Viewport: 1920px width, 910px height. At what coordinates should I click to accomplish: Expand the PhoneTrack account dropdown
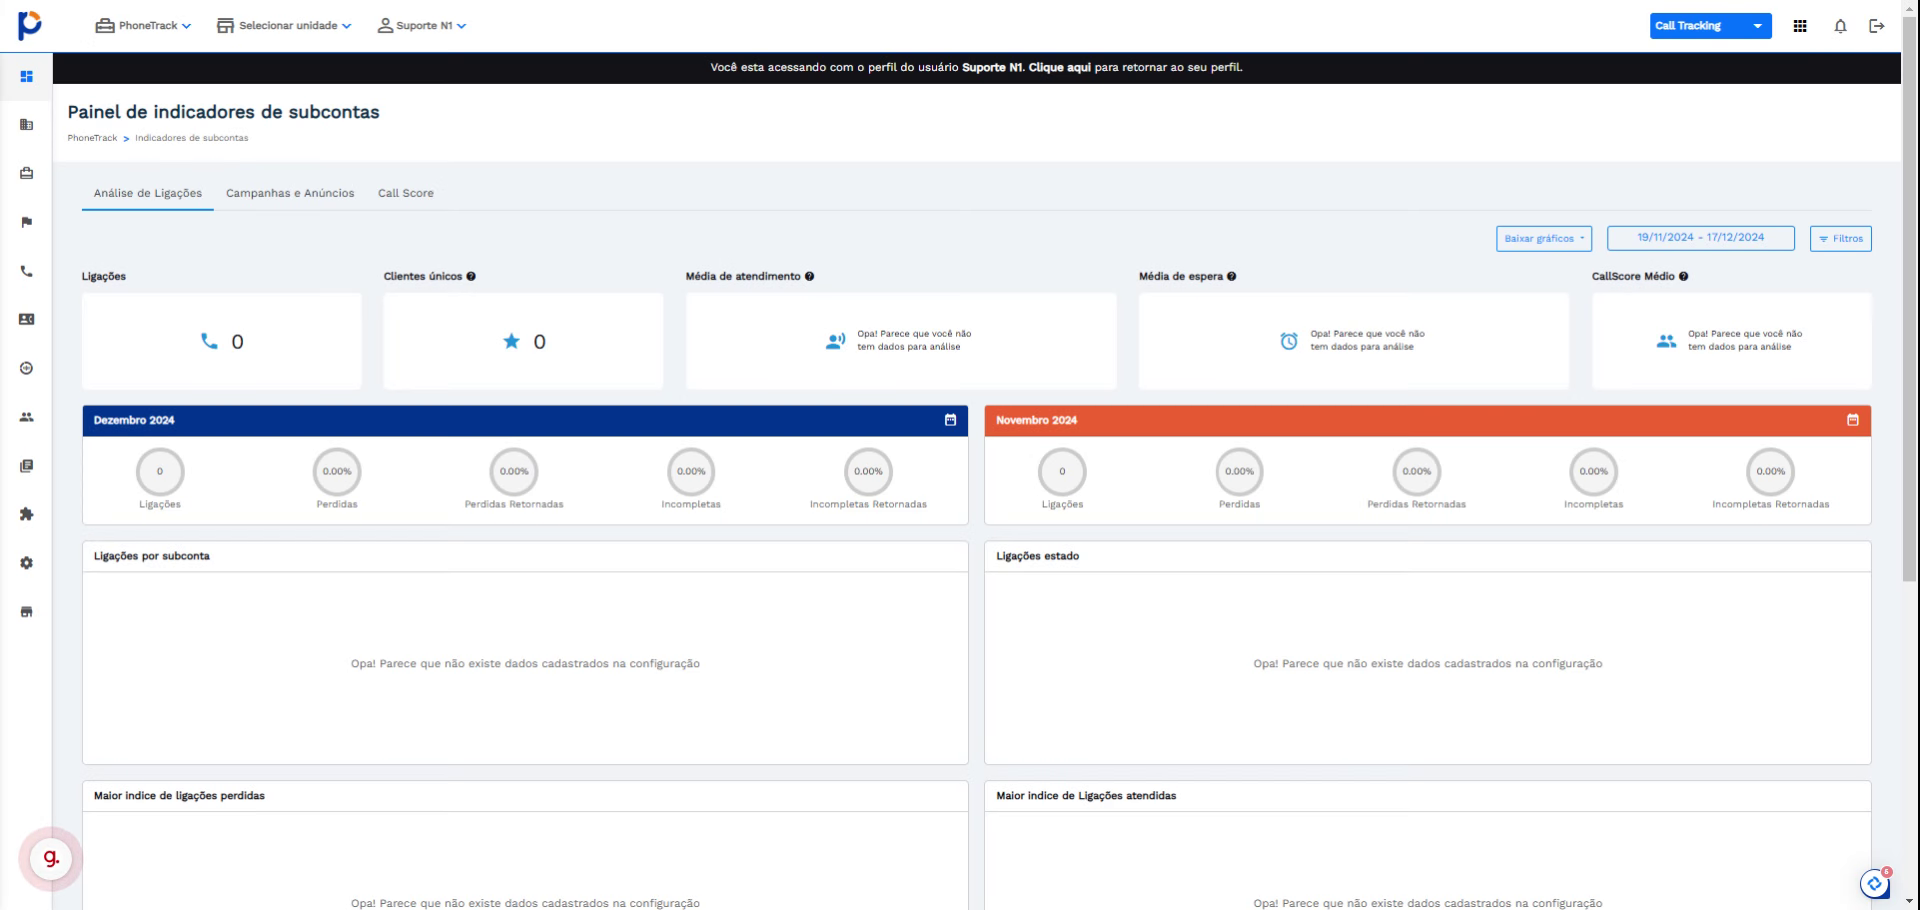point(143,26)
